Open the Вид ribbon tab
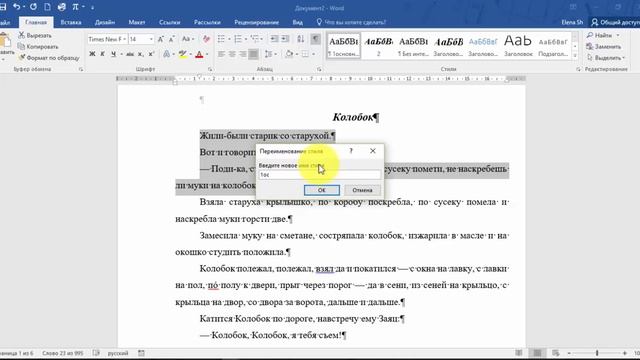Image resolution: width=640 pixels, height=360 pixels. click(298, 22)
